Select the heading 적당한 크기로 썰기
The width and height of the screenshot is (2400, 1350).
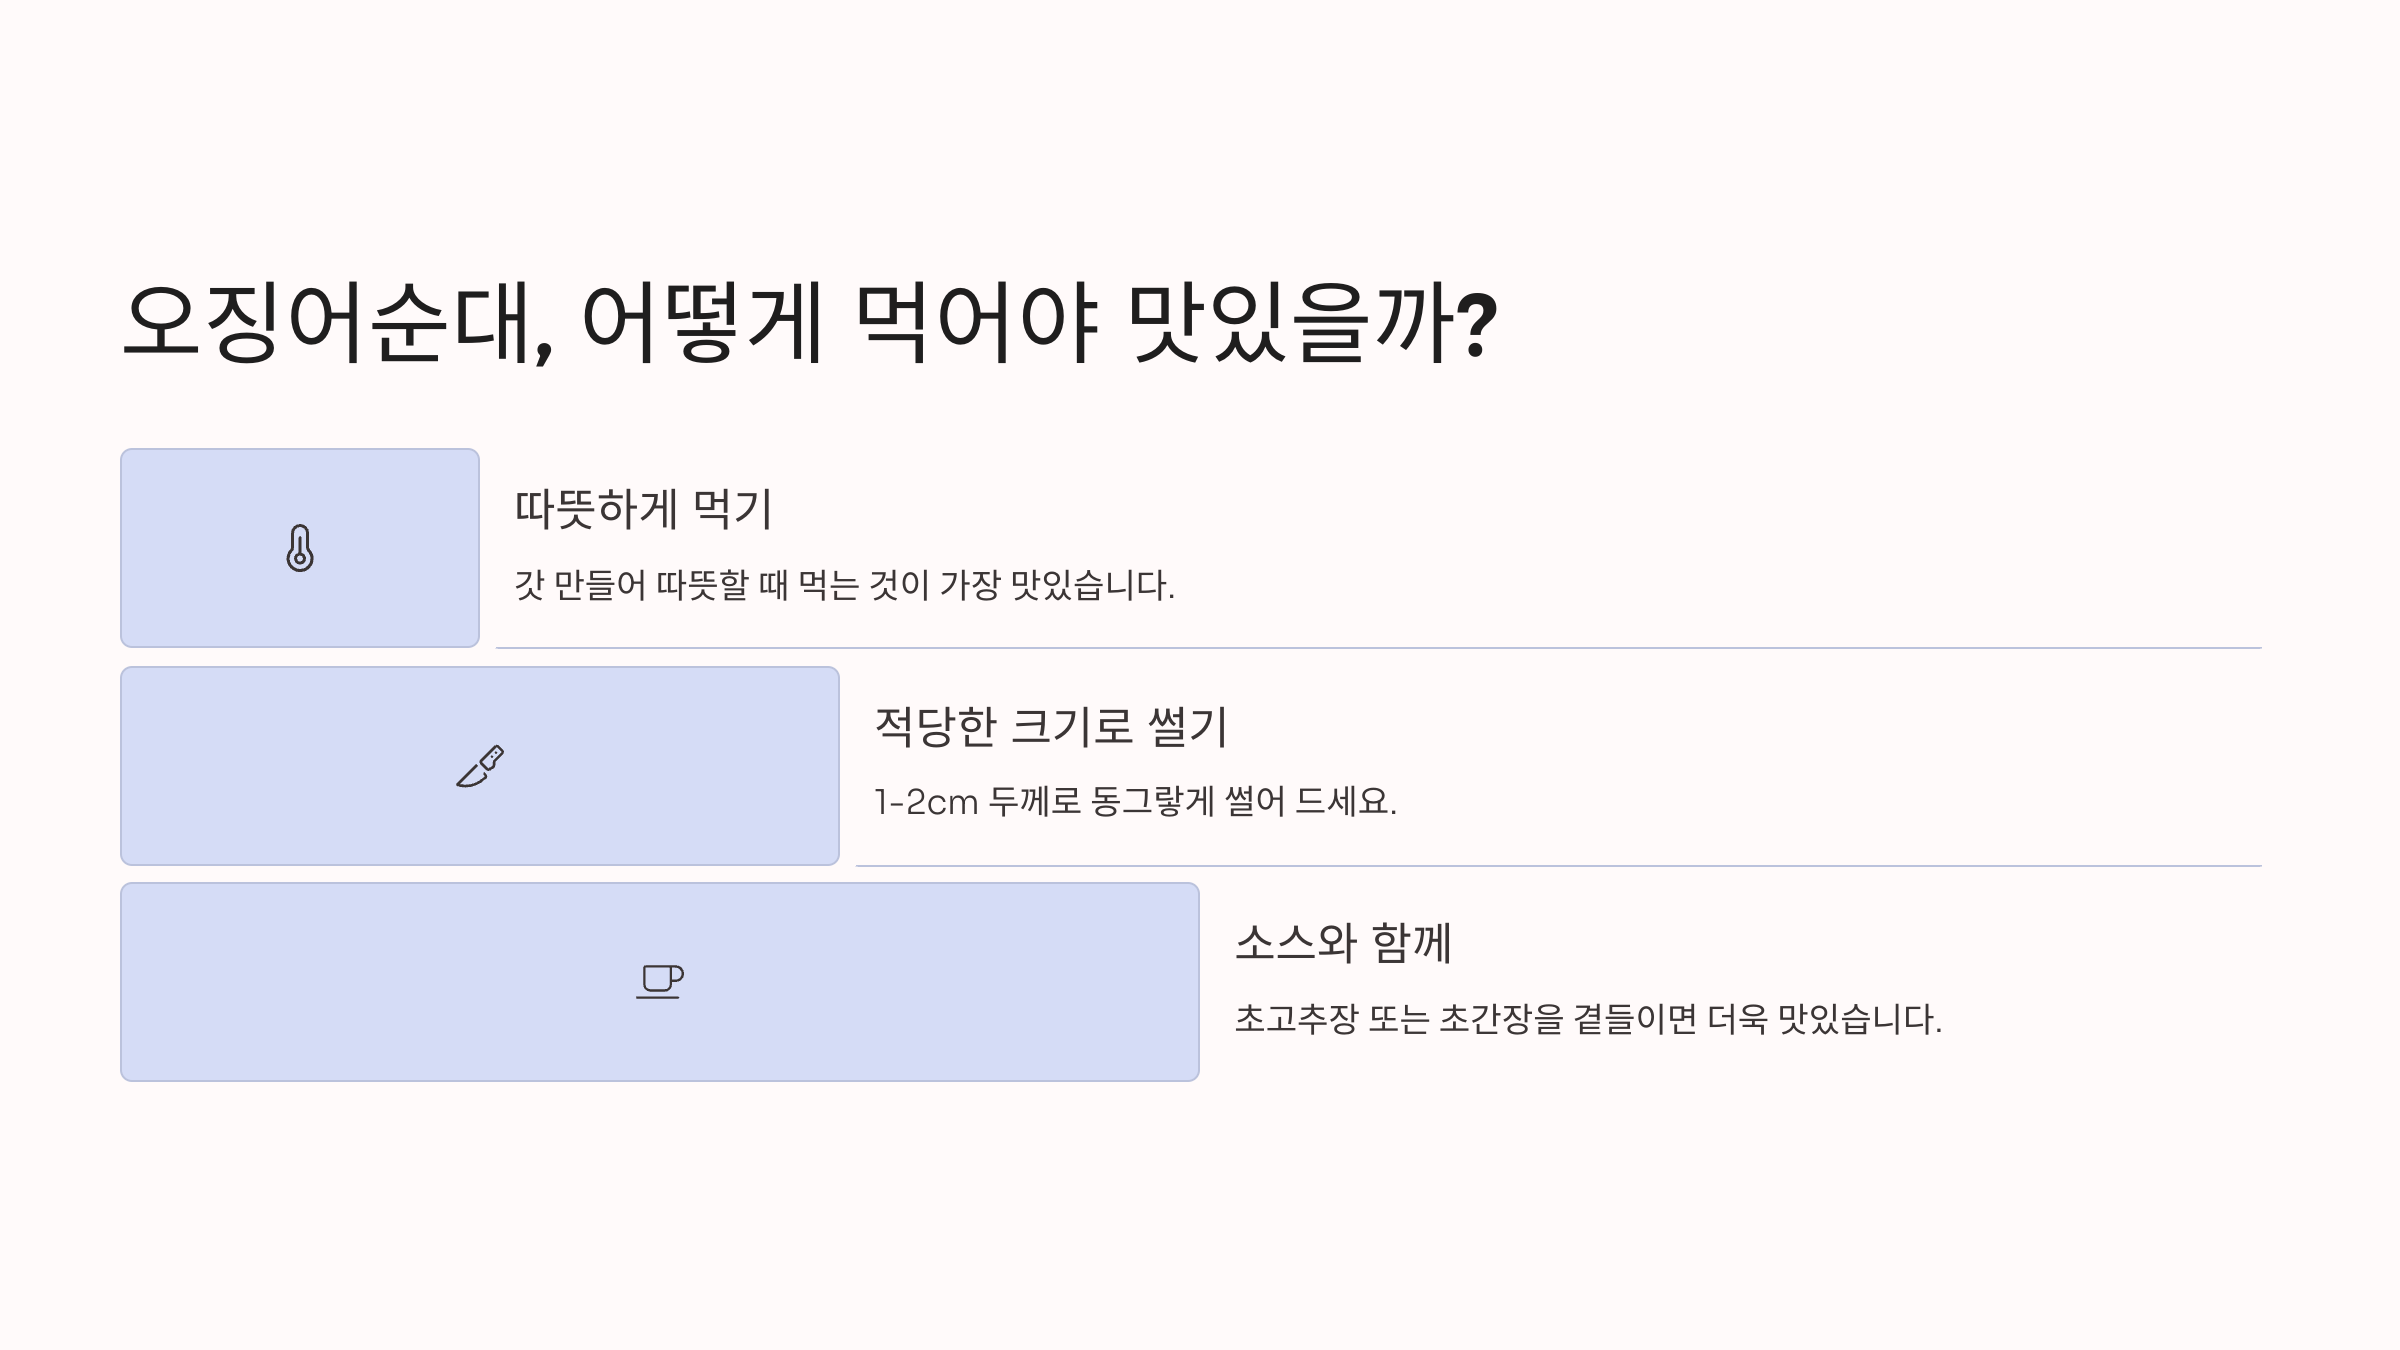coord(1051,726)
